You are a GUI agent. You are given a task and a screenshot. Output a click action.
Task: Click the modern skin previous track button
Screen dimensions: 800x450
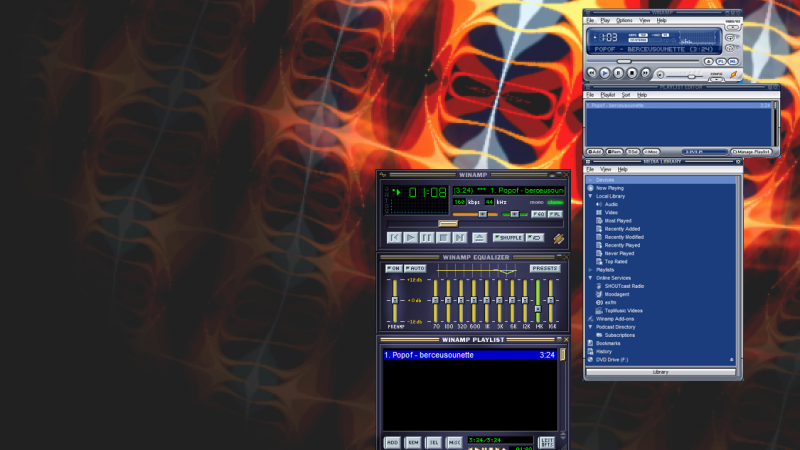[x=591, y=73]
